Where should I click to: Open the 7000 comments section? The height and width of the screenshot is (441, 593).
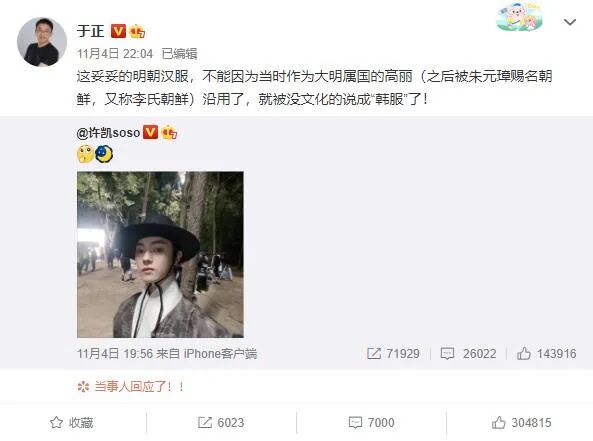point(371,422)
